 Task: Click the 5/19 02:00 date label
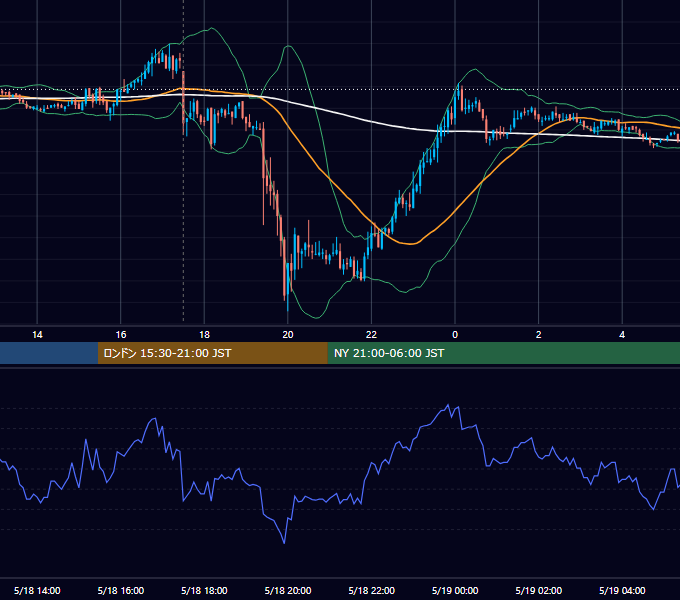539,590
